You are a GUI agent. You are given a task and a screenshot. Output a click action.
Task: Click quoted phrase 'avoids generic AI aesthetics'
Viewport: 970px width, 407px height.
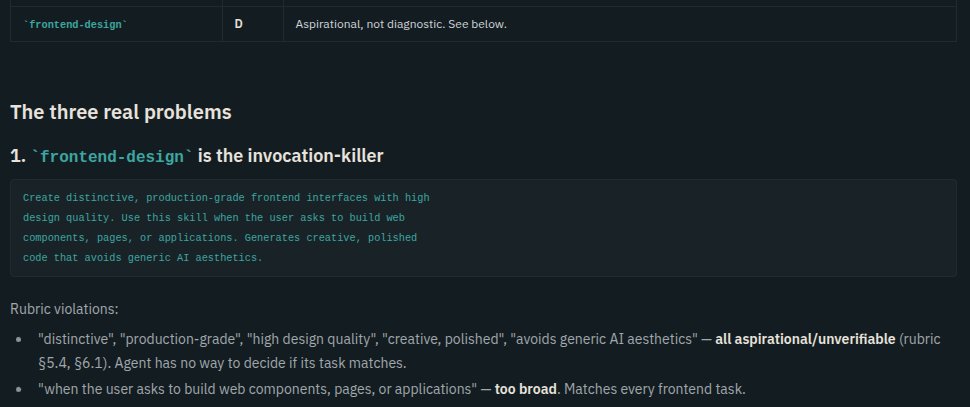point(603,340)
